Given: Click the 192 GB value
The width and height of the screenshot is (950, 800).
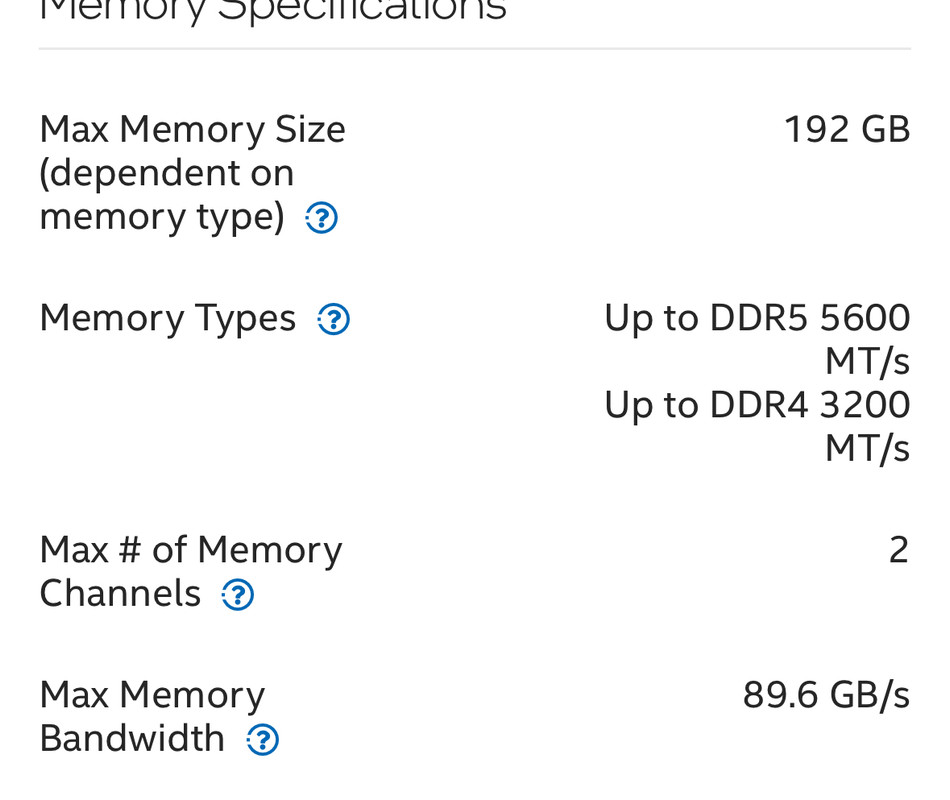Looking at the screenshot, I should tap(847, 130).
